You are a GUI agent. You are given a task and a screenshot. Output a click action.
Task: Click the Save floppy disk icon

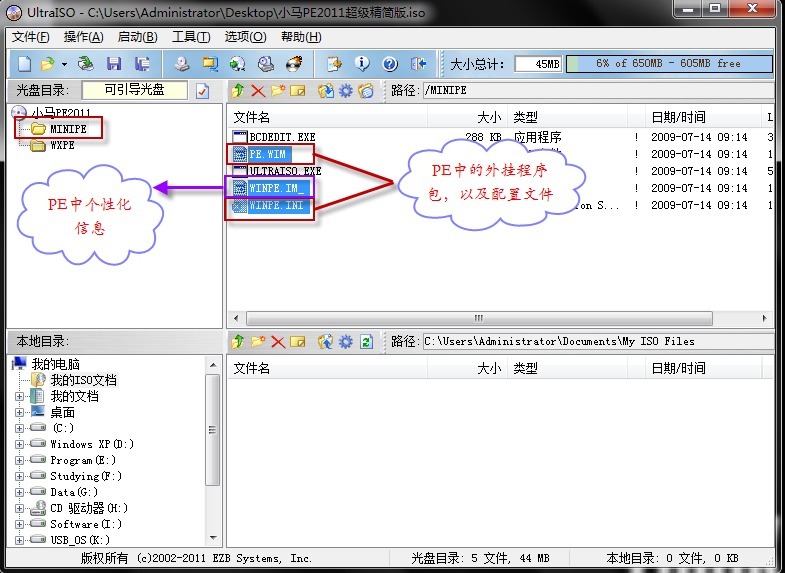(114, 64)
